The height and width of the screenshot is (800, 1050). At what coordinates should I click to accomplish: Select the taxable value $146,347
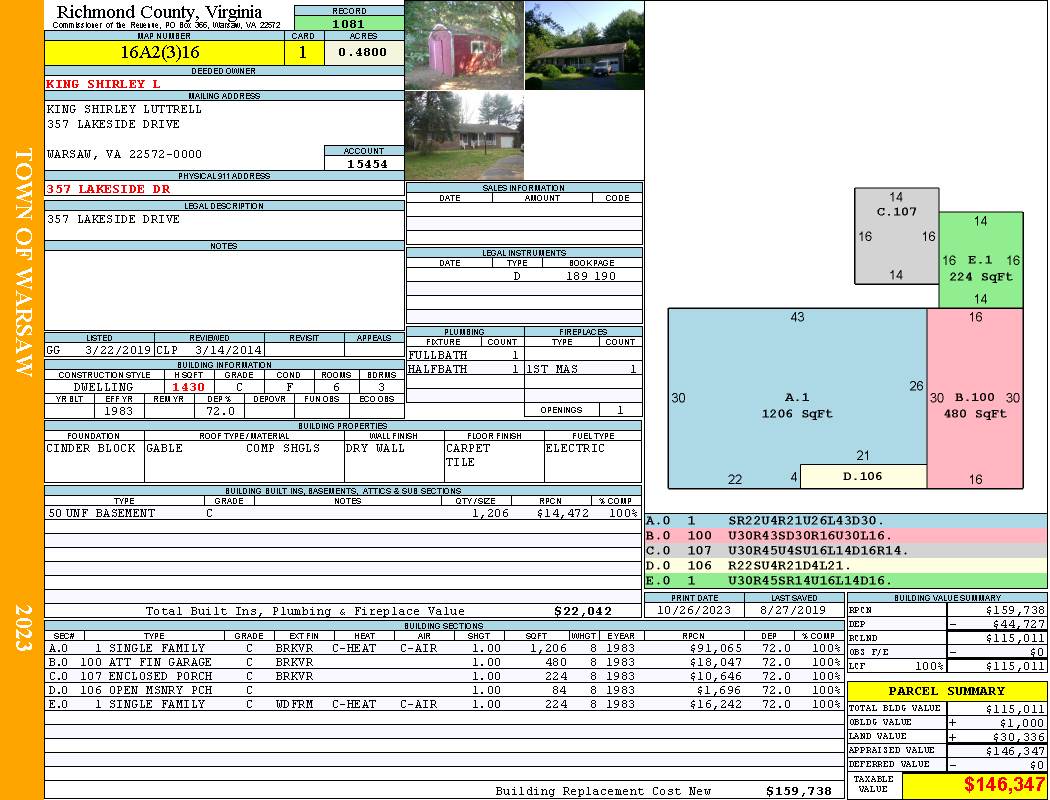click(974, 785)
